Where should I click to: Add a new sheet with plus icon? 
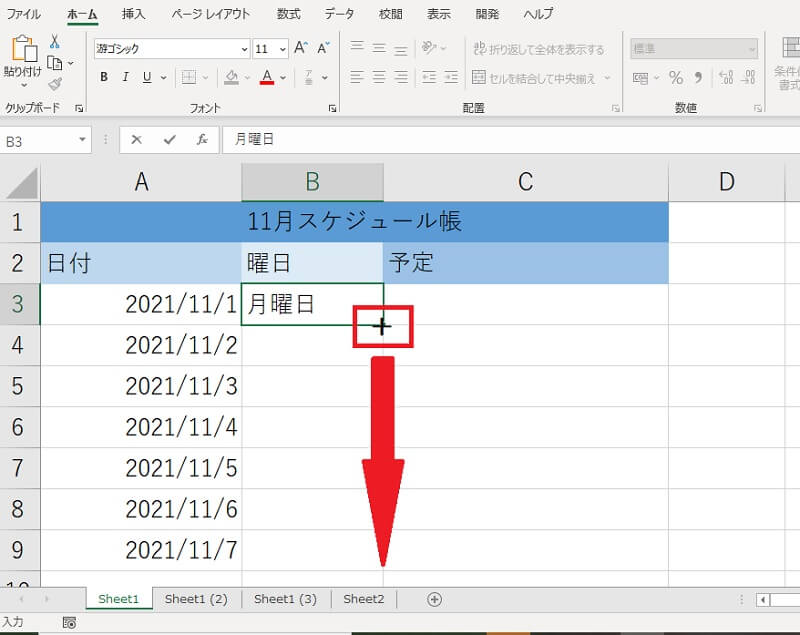pyautogui.click(x=434, y=599)
